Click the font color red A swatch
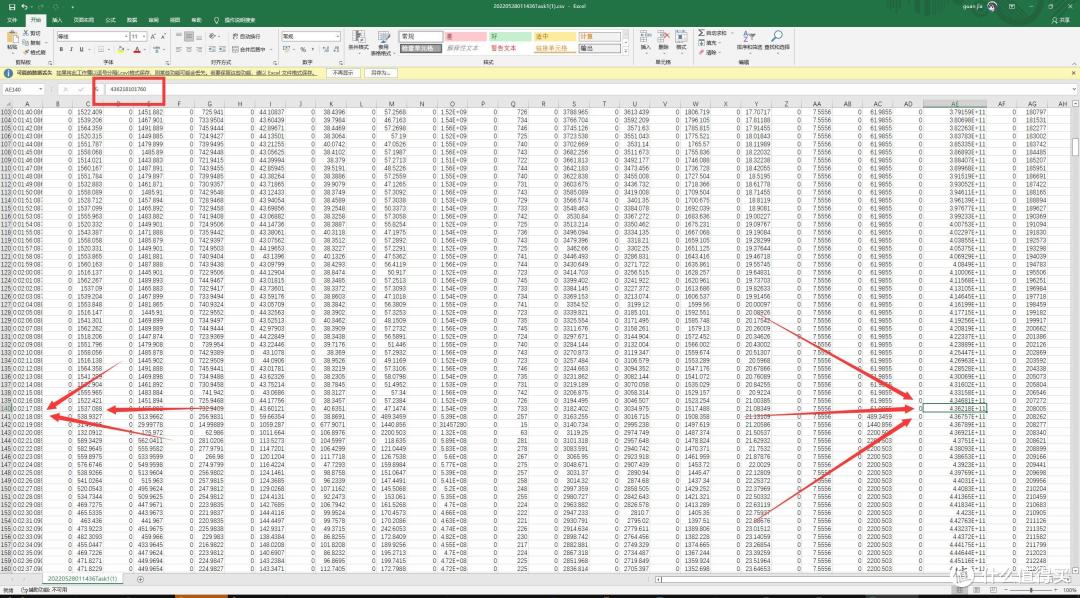 (x=136, y=50)
